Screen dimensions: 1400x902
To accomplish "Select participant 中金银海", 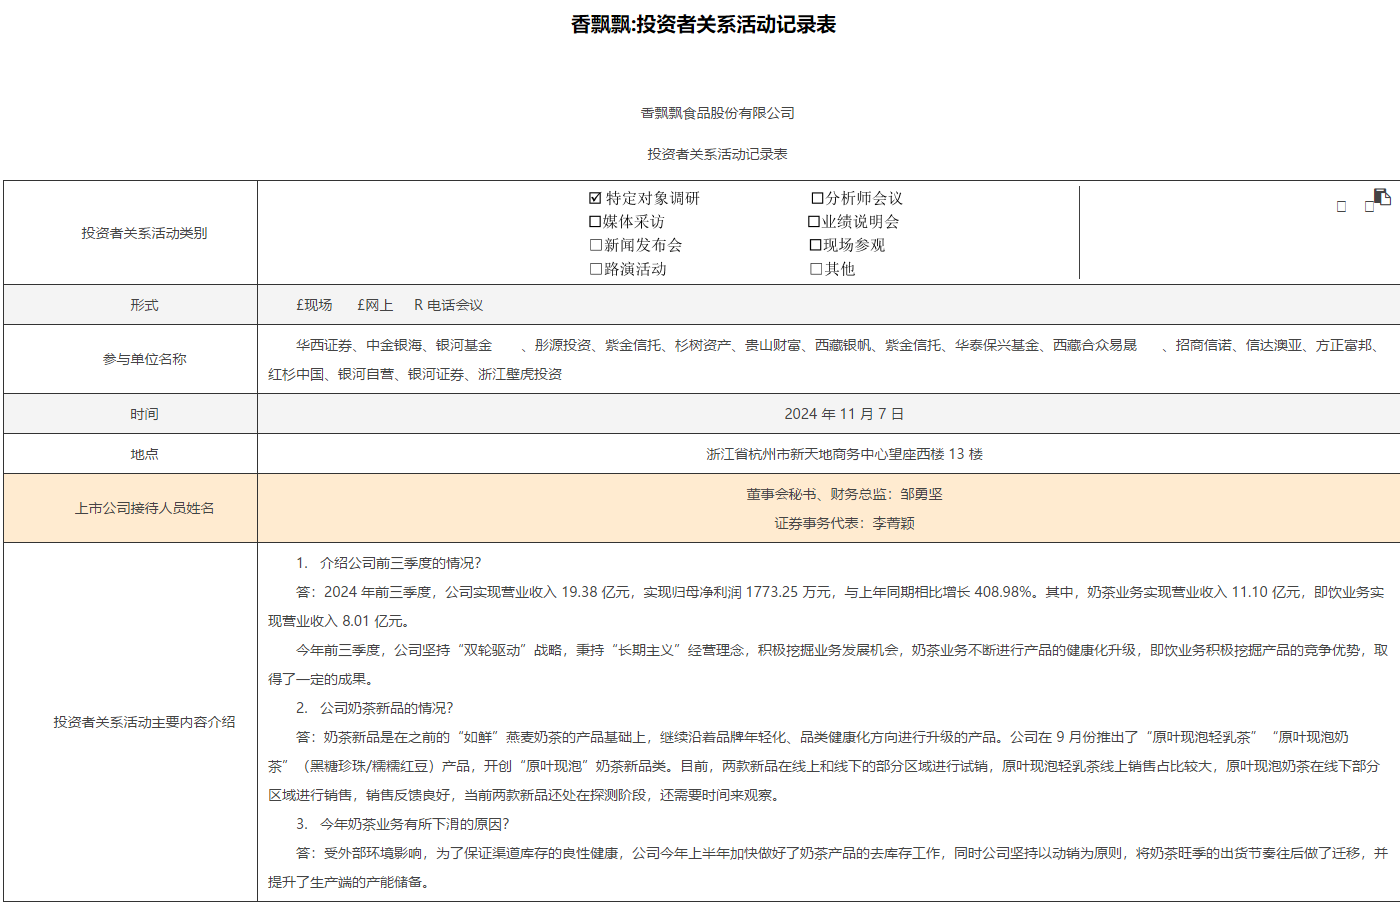I will coord(394,345).
